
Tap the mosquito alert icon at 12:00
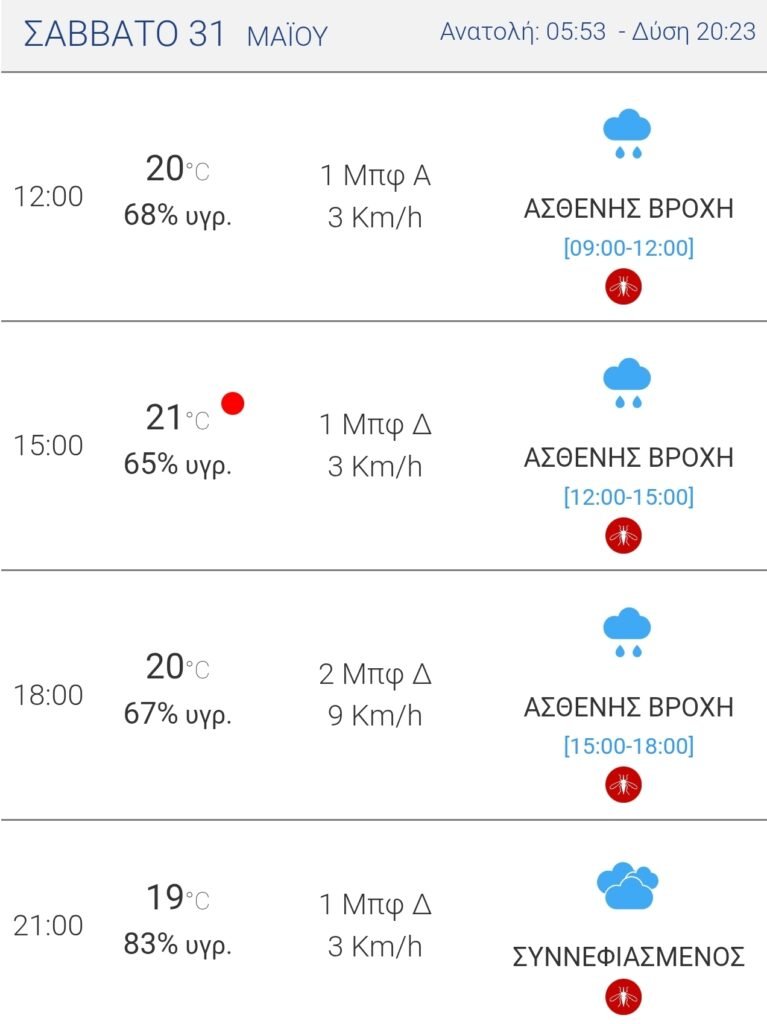(623, 287)
